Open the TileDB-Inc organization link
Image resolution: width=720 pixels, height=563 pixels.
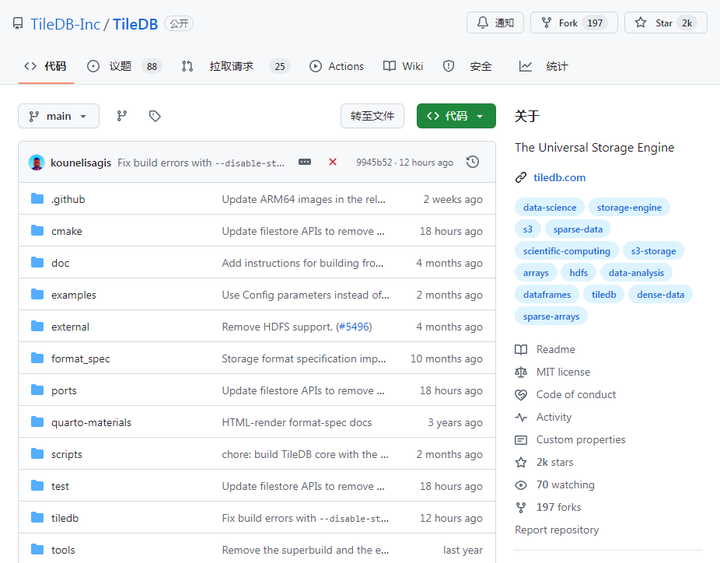(x=65, y=24)
